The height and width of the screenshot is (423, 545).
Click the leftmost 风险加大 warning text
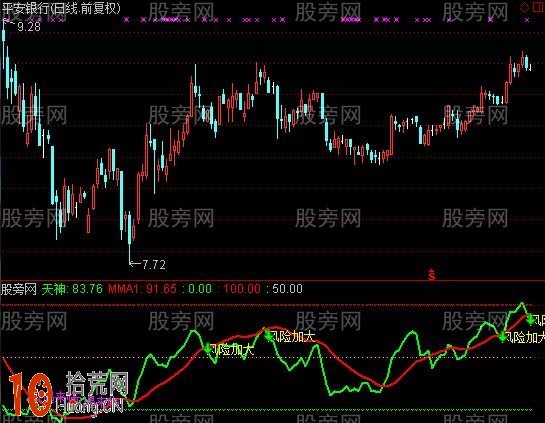(x=232, y=349)
